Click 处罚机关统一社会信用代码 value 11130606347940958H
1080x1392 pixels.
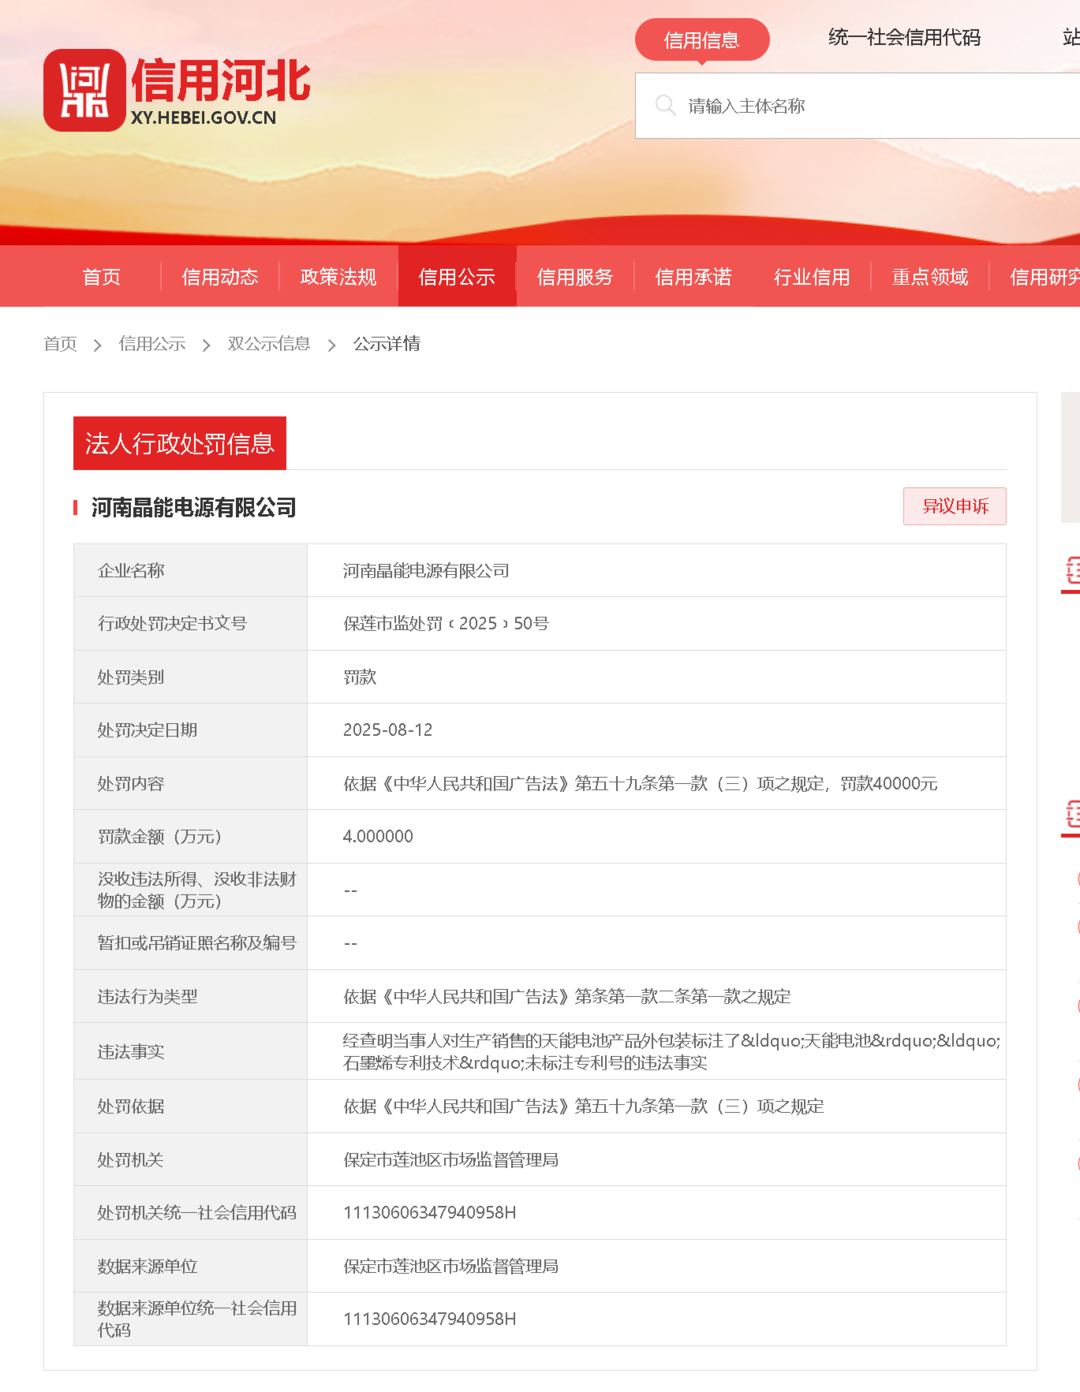pyautogui.click(x=430, y=1213)
